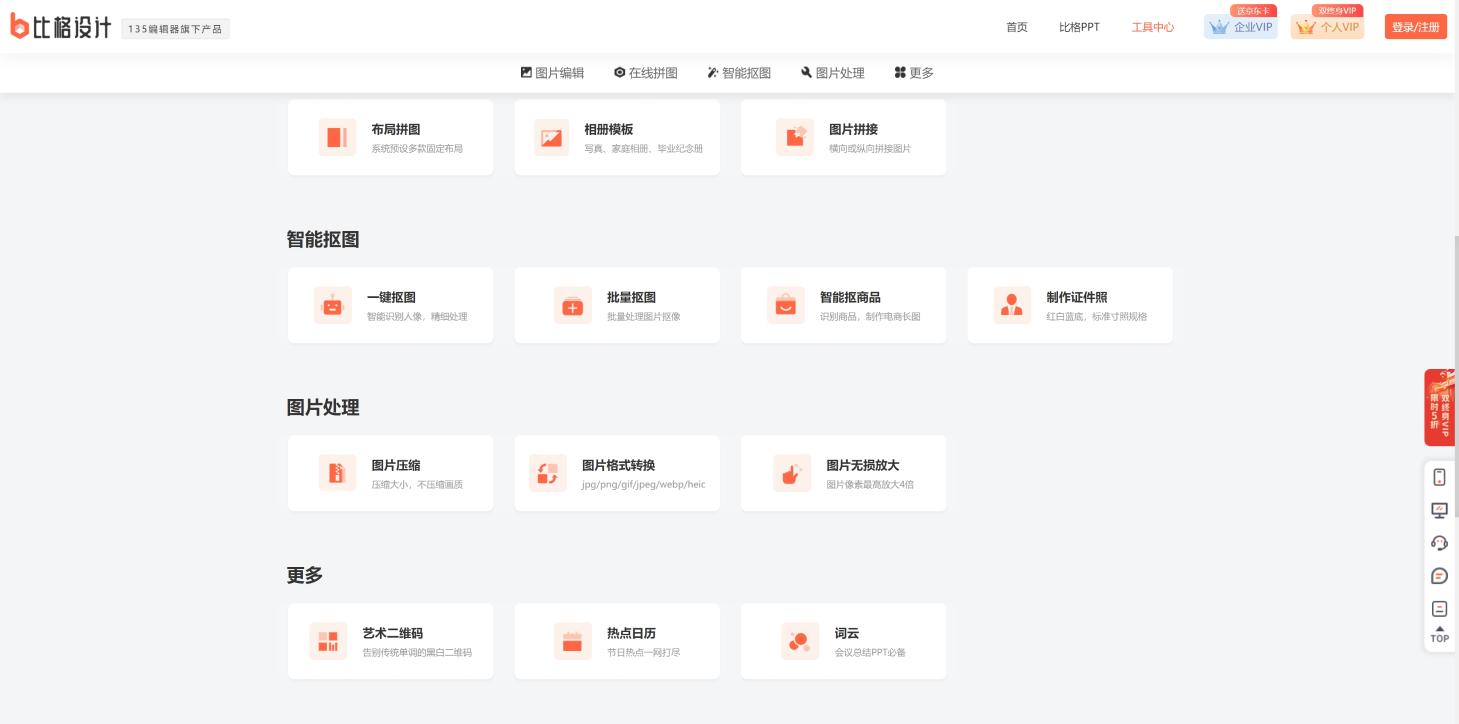Switch to the 图片处理 tab

[x=833, y=73]
